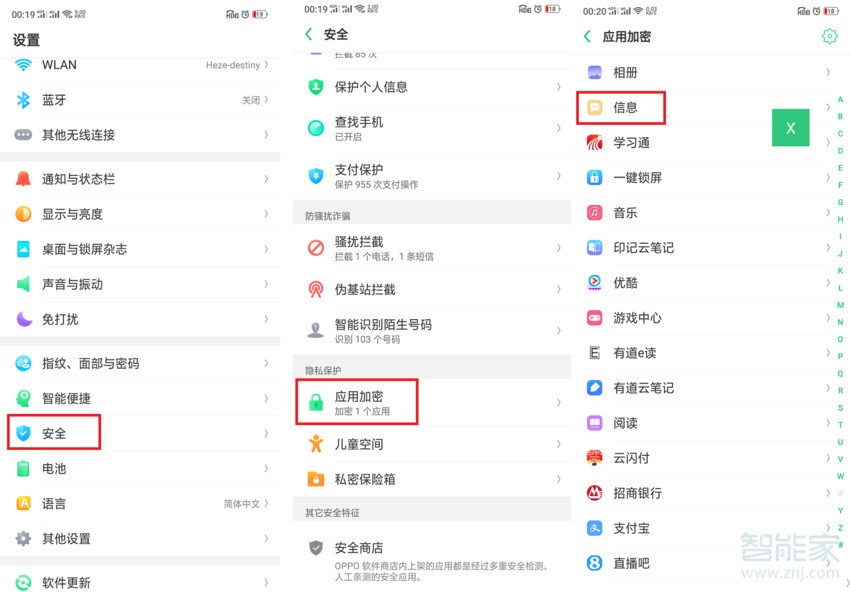Go back from the 应用加密 screen
This screenshot has height=592, width=850.
coord(587,36)
